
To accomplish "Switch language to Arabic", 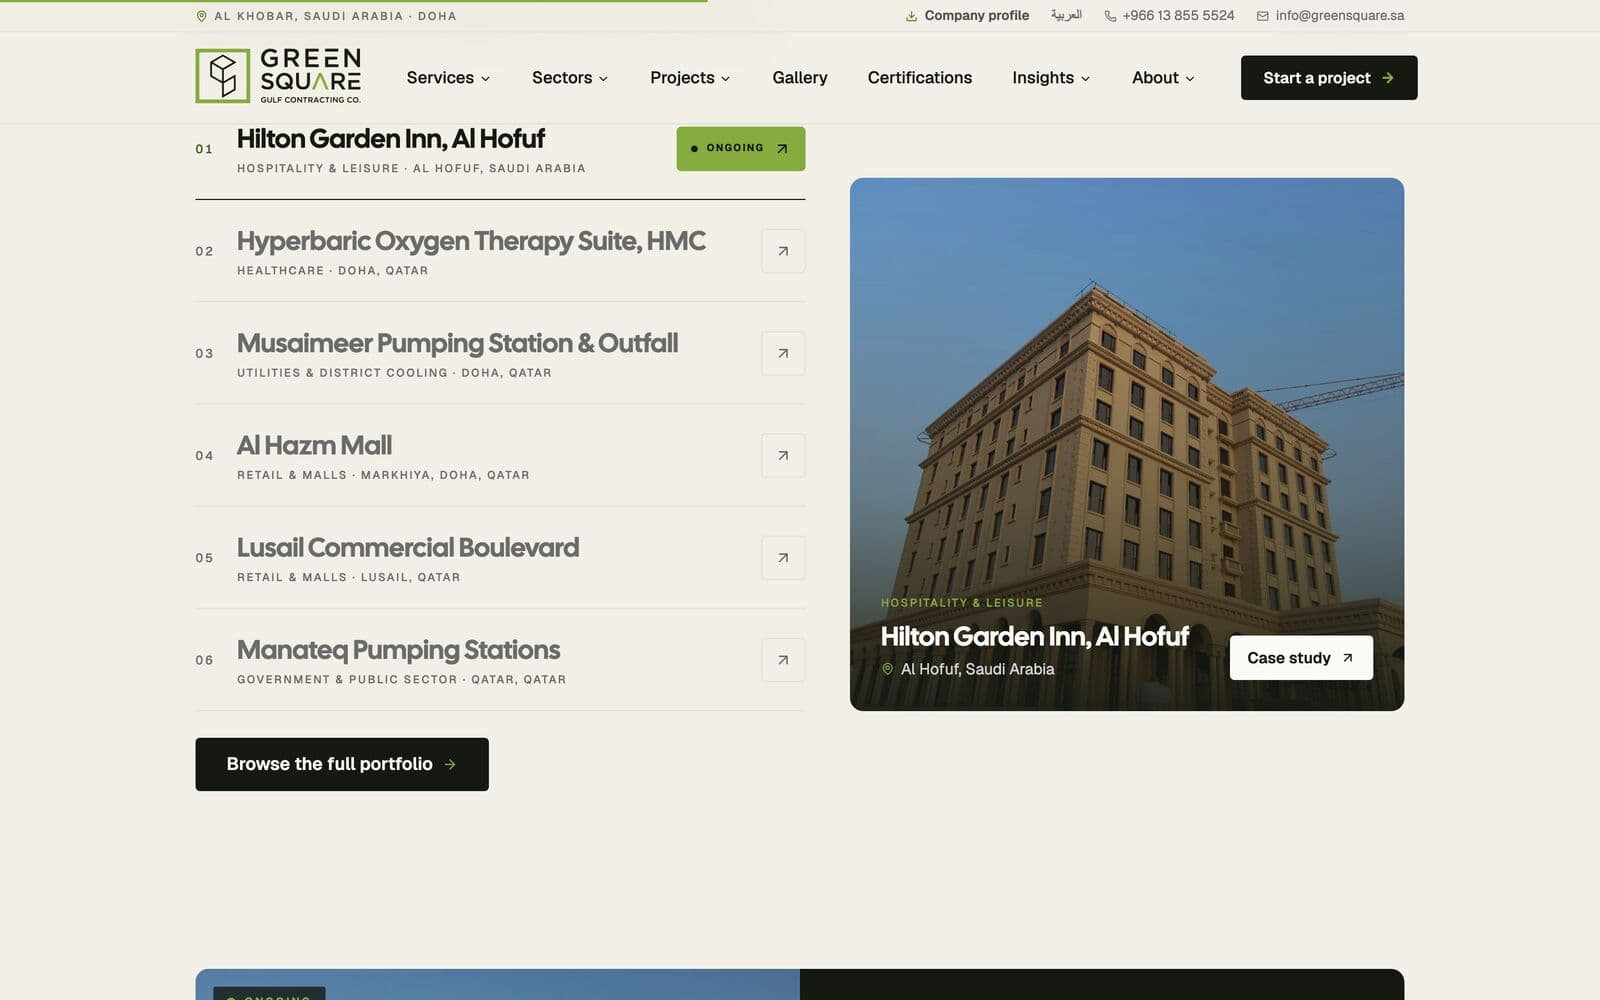I will pos(1066,15).
